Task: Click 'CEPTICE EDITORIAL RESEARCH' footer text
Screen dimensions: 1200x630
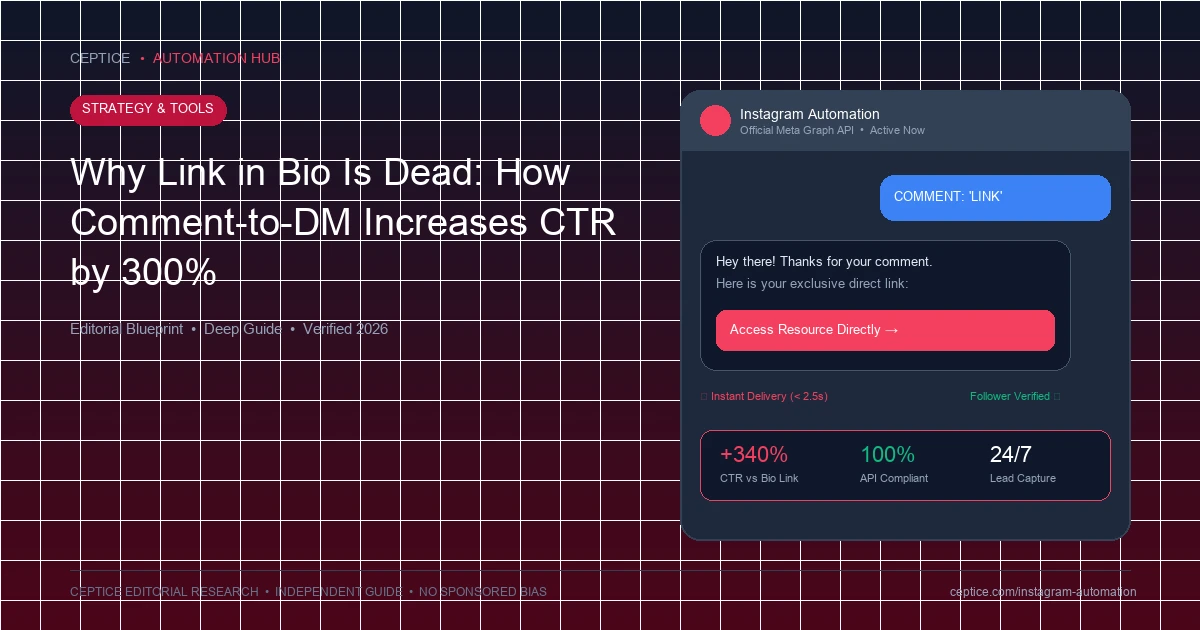Action: point(164,592)
